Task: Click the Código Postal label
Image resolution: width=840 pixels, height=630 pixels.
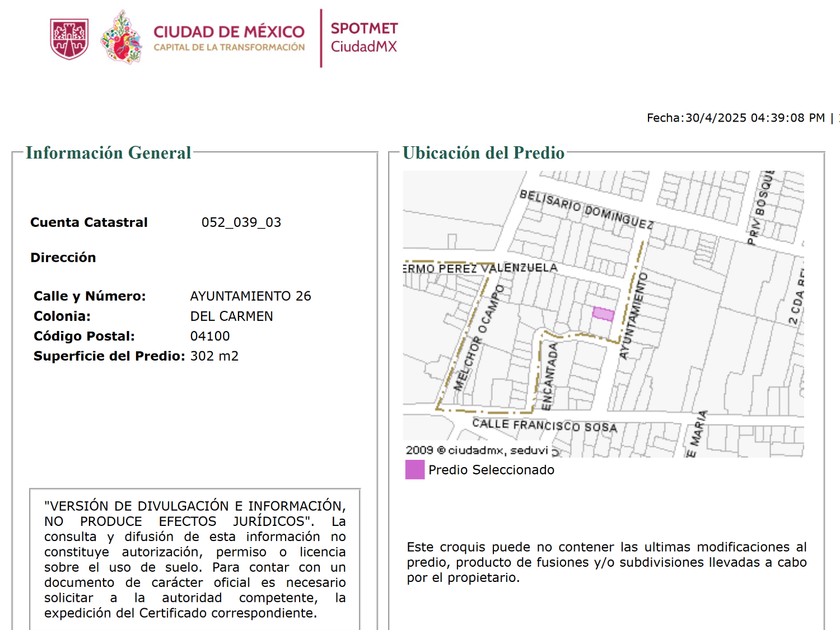Action: [x=84, y=336]
